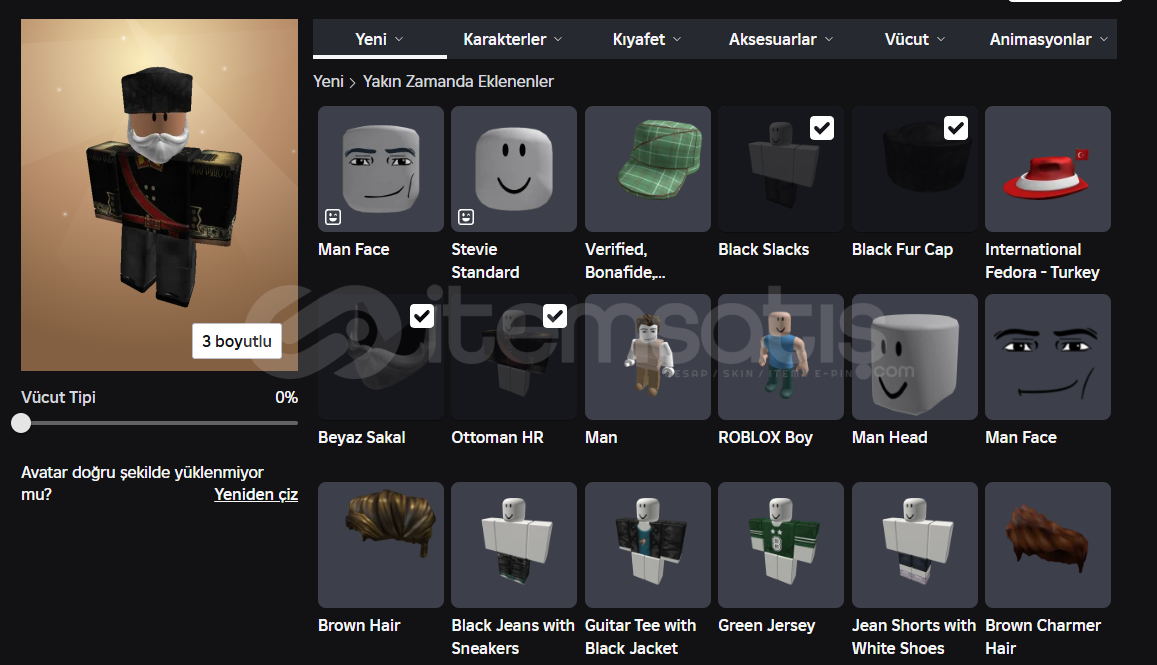The image size is (1157, 665).
Task: Deselect the Ottoman HR item checkmark
Action: click(x=555, y=316)
